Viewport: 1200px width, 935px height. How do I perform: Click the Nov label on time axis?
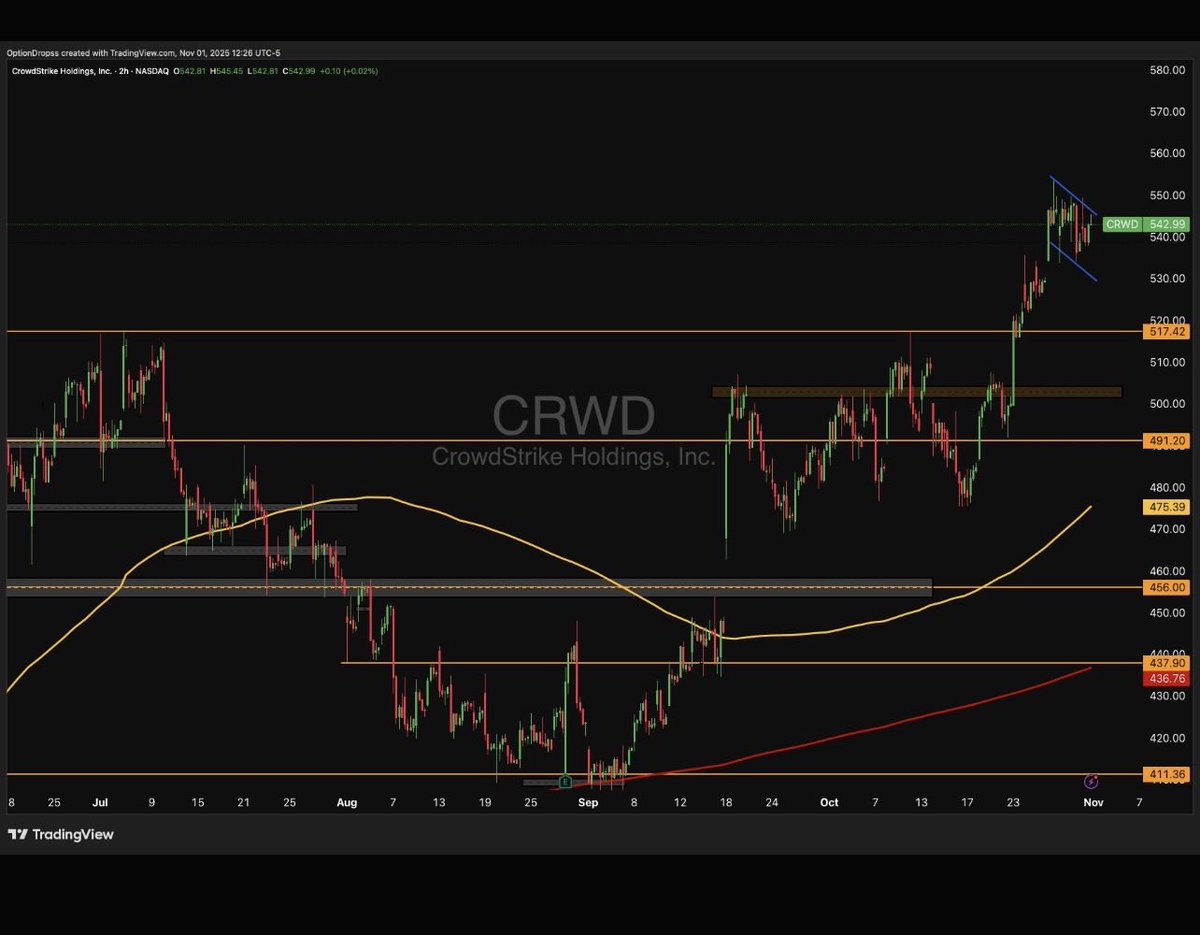pos(1093,802)
